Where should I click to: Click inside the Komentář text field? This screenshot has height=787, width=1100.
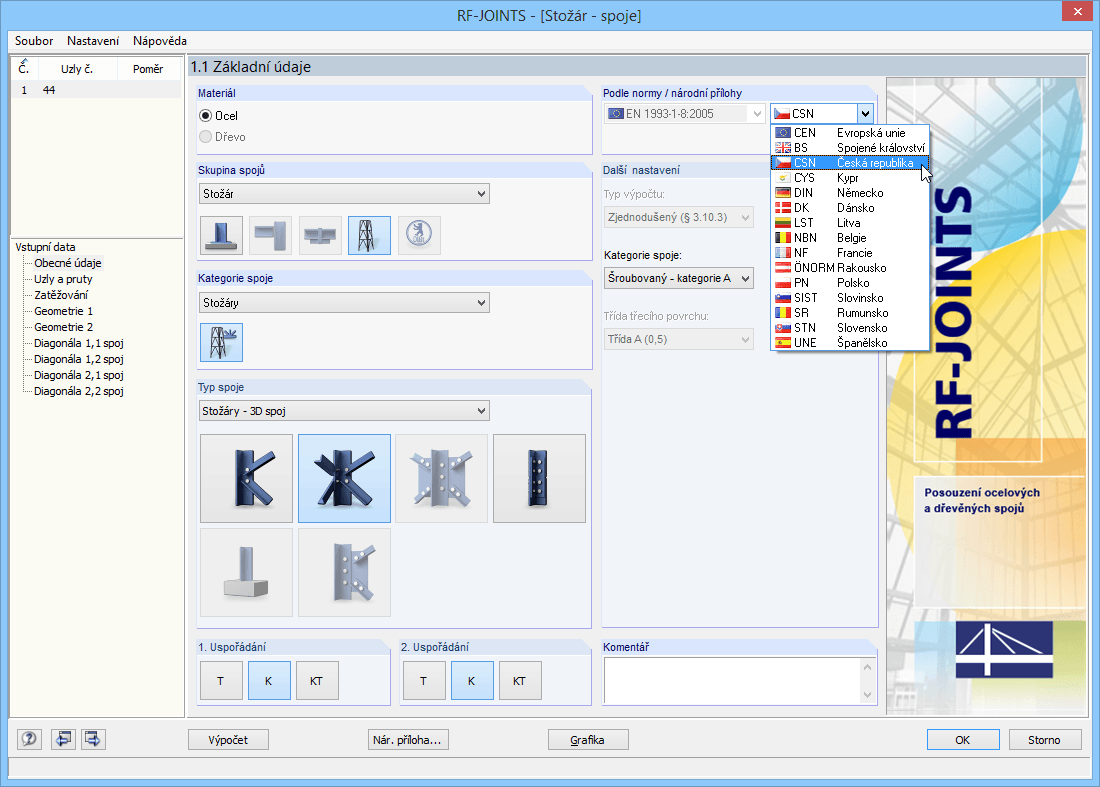[x=732, y=680]
